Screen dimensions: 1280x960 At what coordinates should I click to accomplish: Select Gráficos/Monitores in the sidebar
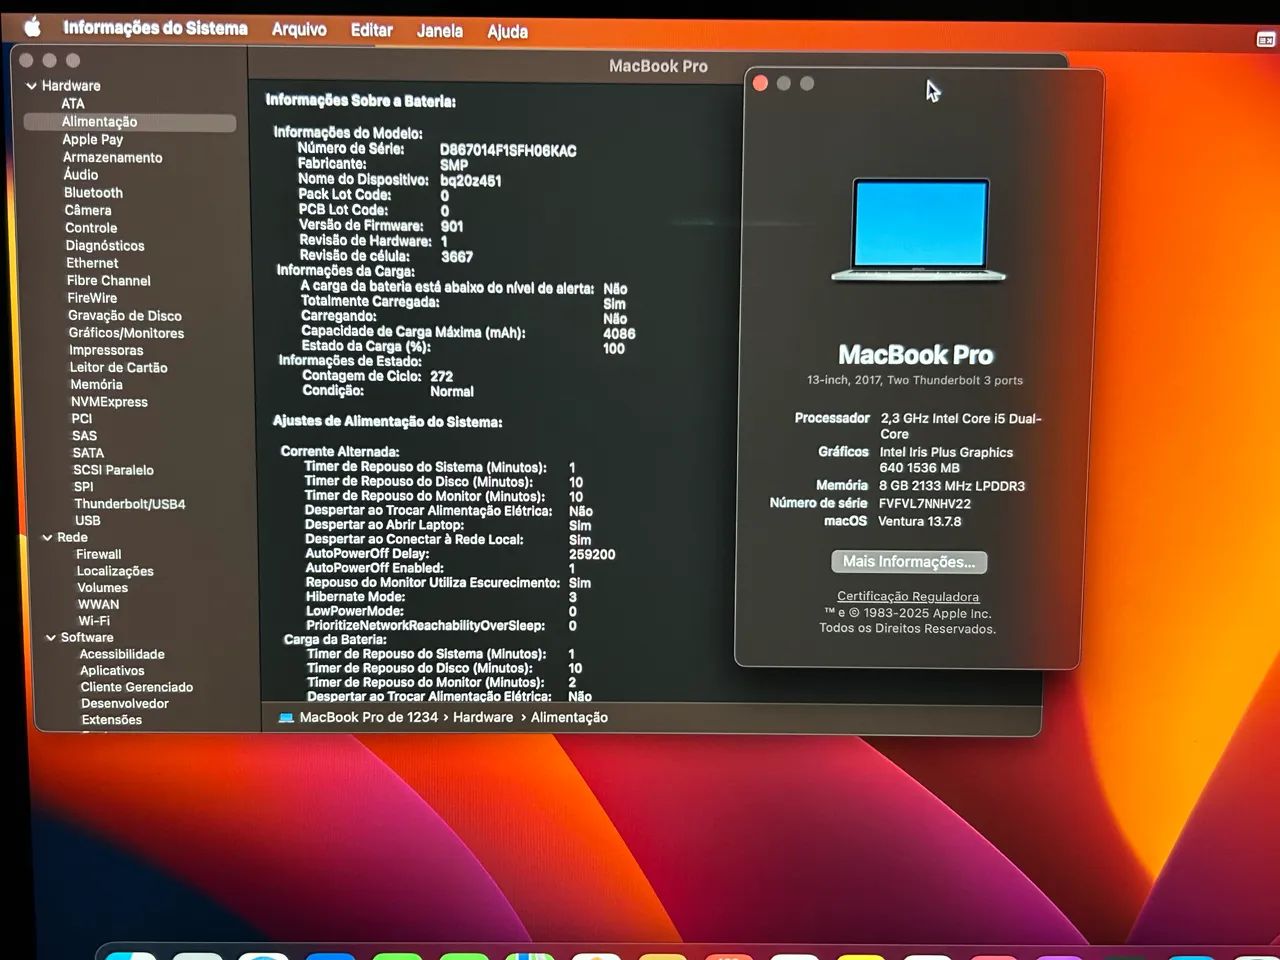tap(126, 333)
